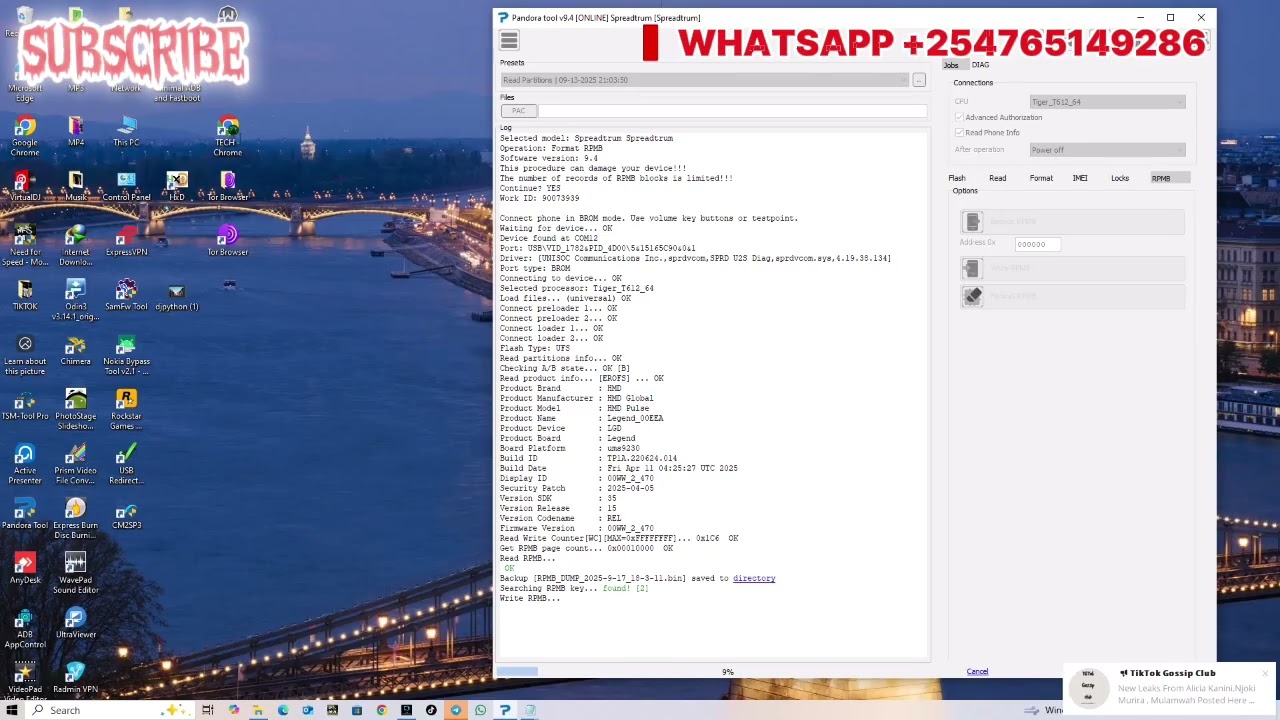
Task: Launch Radmin VPN desktop shortcut
Action: [75, 678]
